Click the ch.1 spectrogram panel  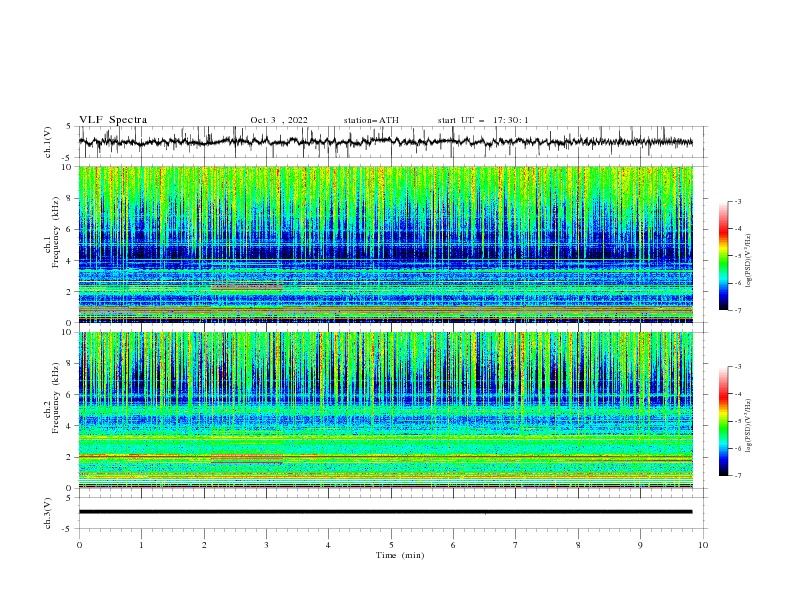pyautogui.click(x=386, y=244)
